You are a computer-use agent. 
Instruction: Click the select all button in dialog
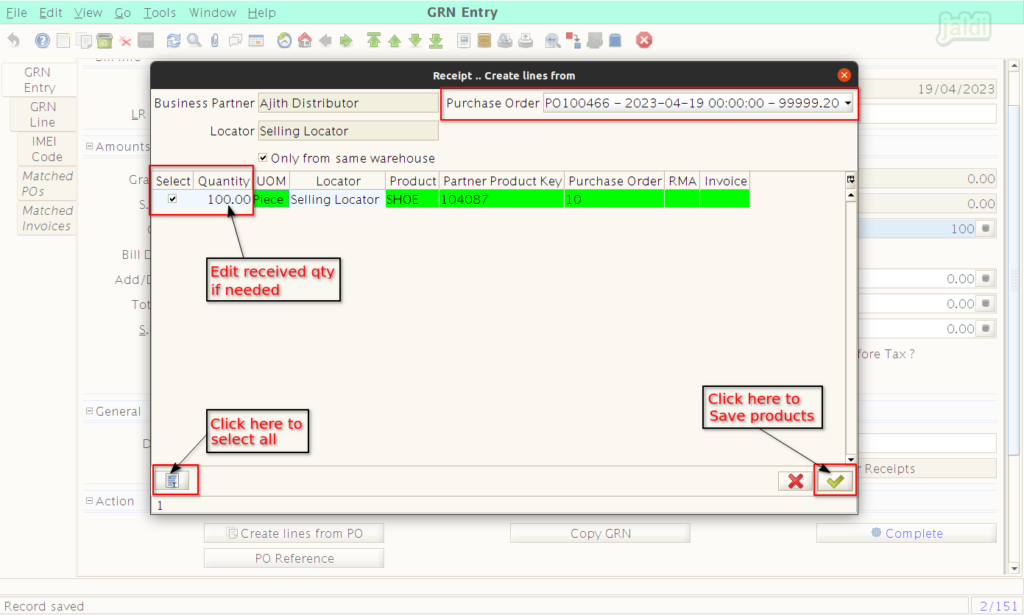coord(172,481)
